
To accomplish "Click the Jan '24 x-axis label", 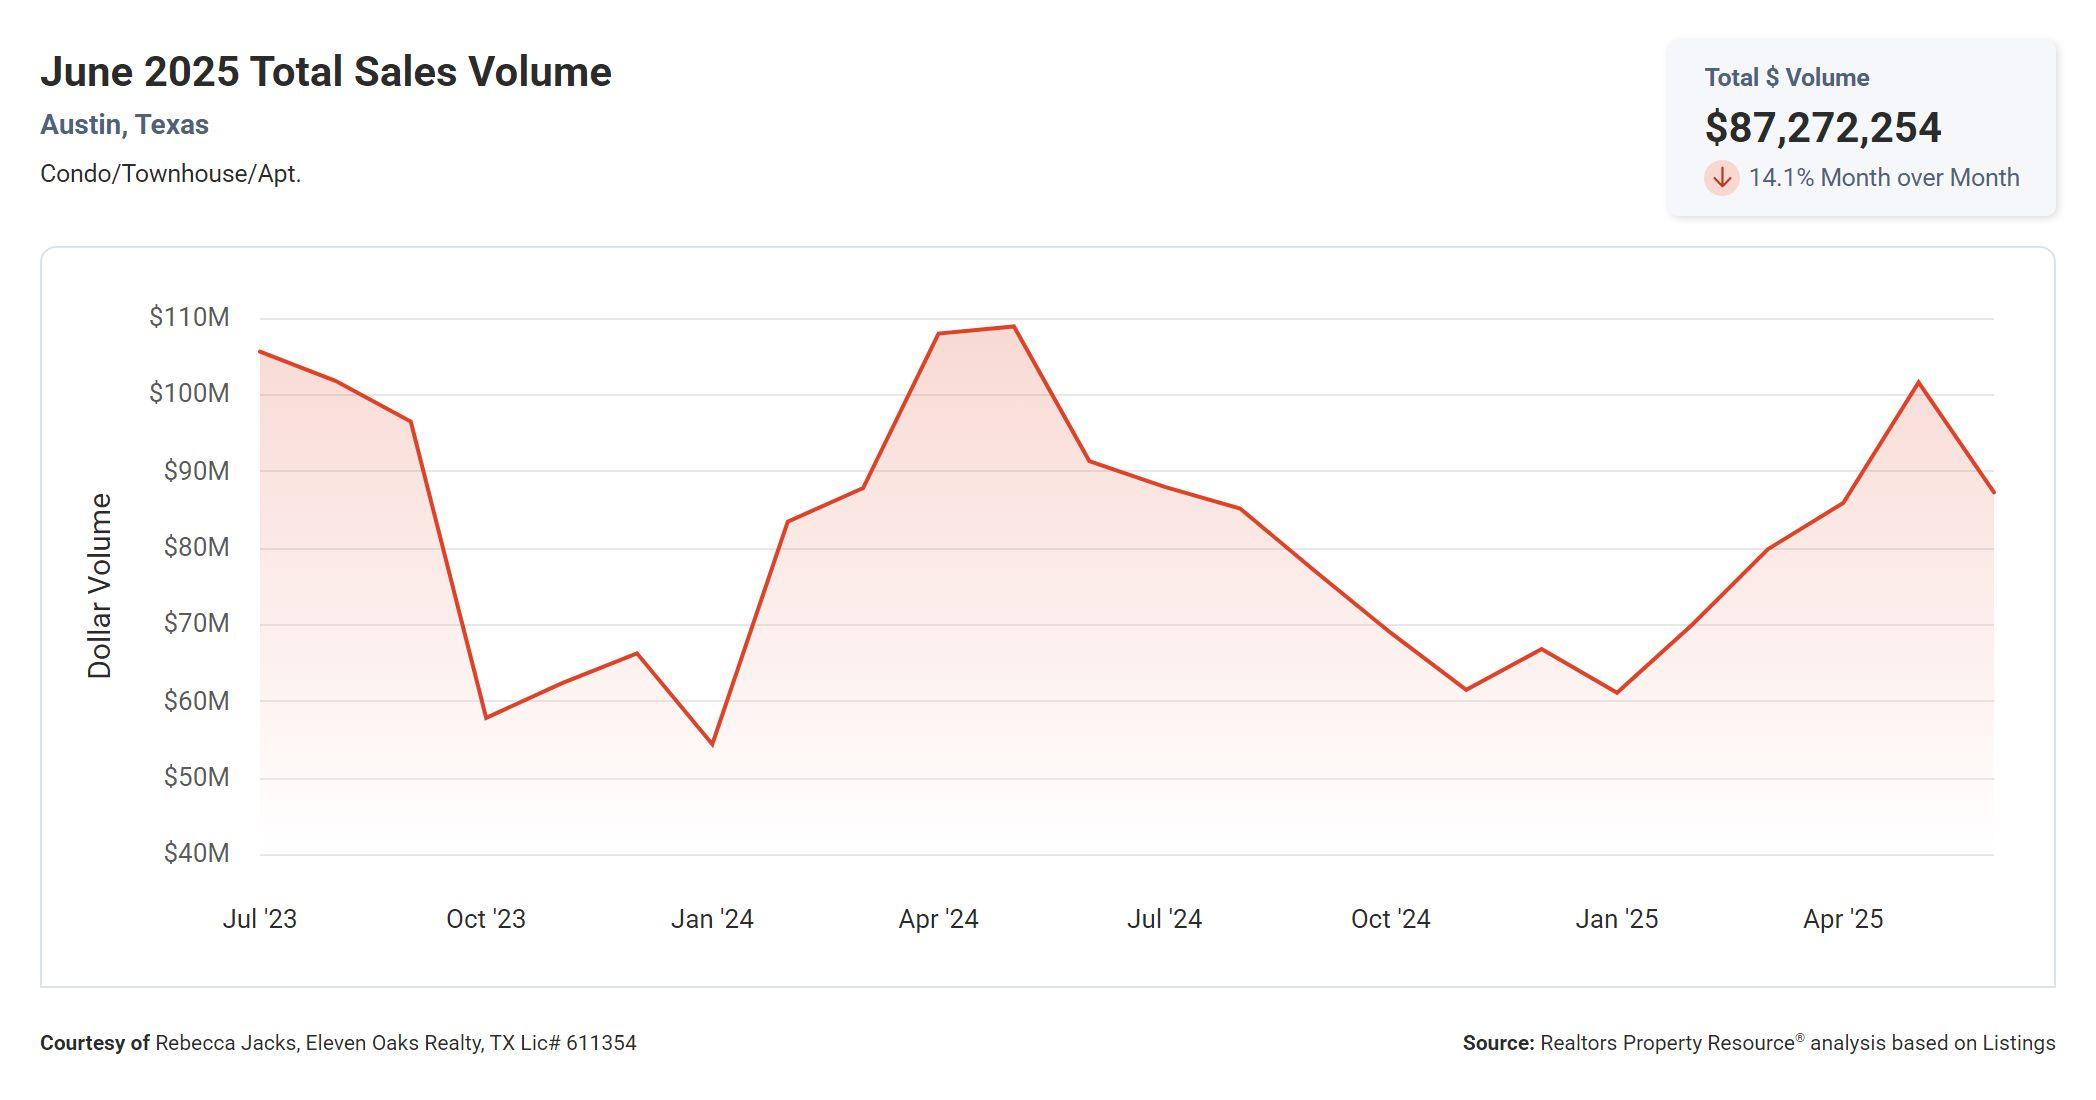I will [x=711, y=919].
